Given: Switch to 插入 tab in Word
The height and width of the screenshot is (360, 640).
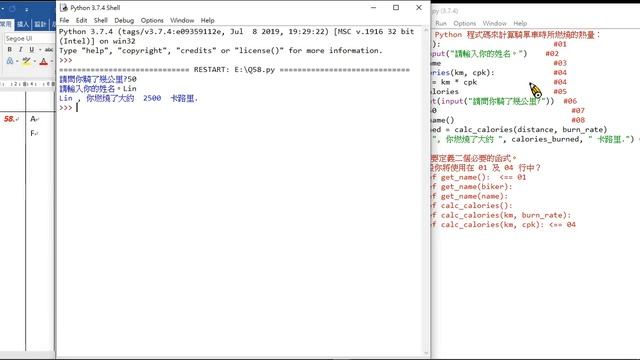Looking at the screenshot, I should point(23,24).
